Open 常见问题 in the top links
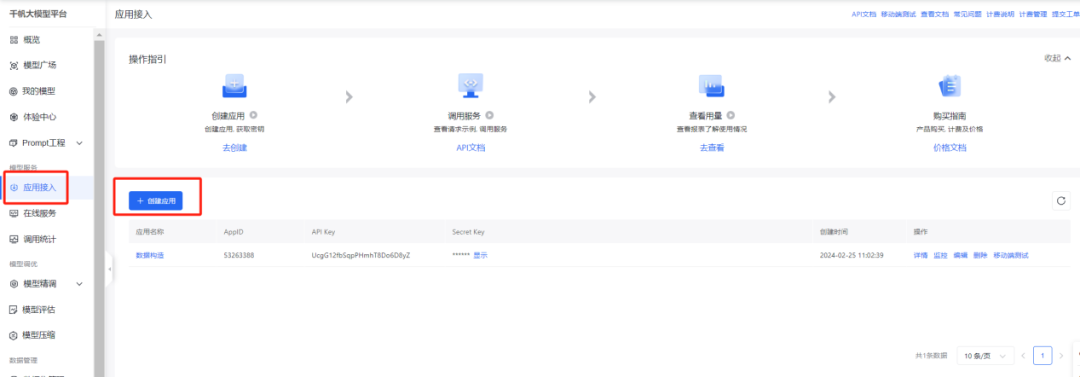 pos(967,14)
